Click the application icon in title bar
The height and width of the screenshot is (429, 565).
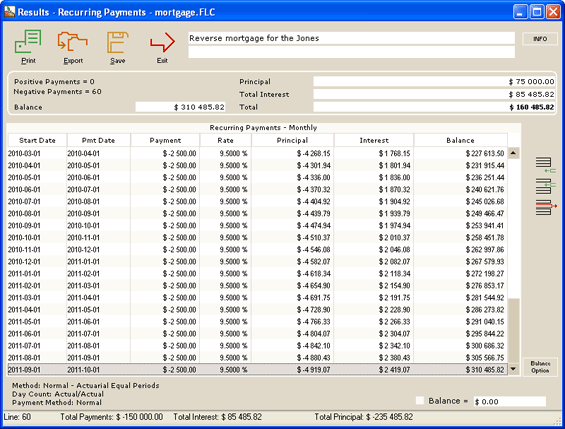10,12
